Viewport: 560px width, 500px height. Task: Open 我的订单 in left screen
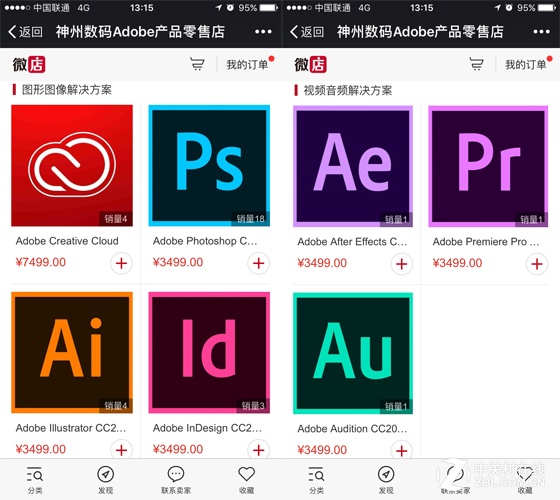[x=247, y=65]
